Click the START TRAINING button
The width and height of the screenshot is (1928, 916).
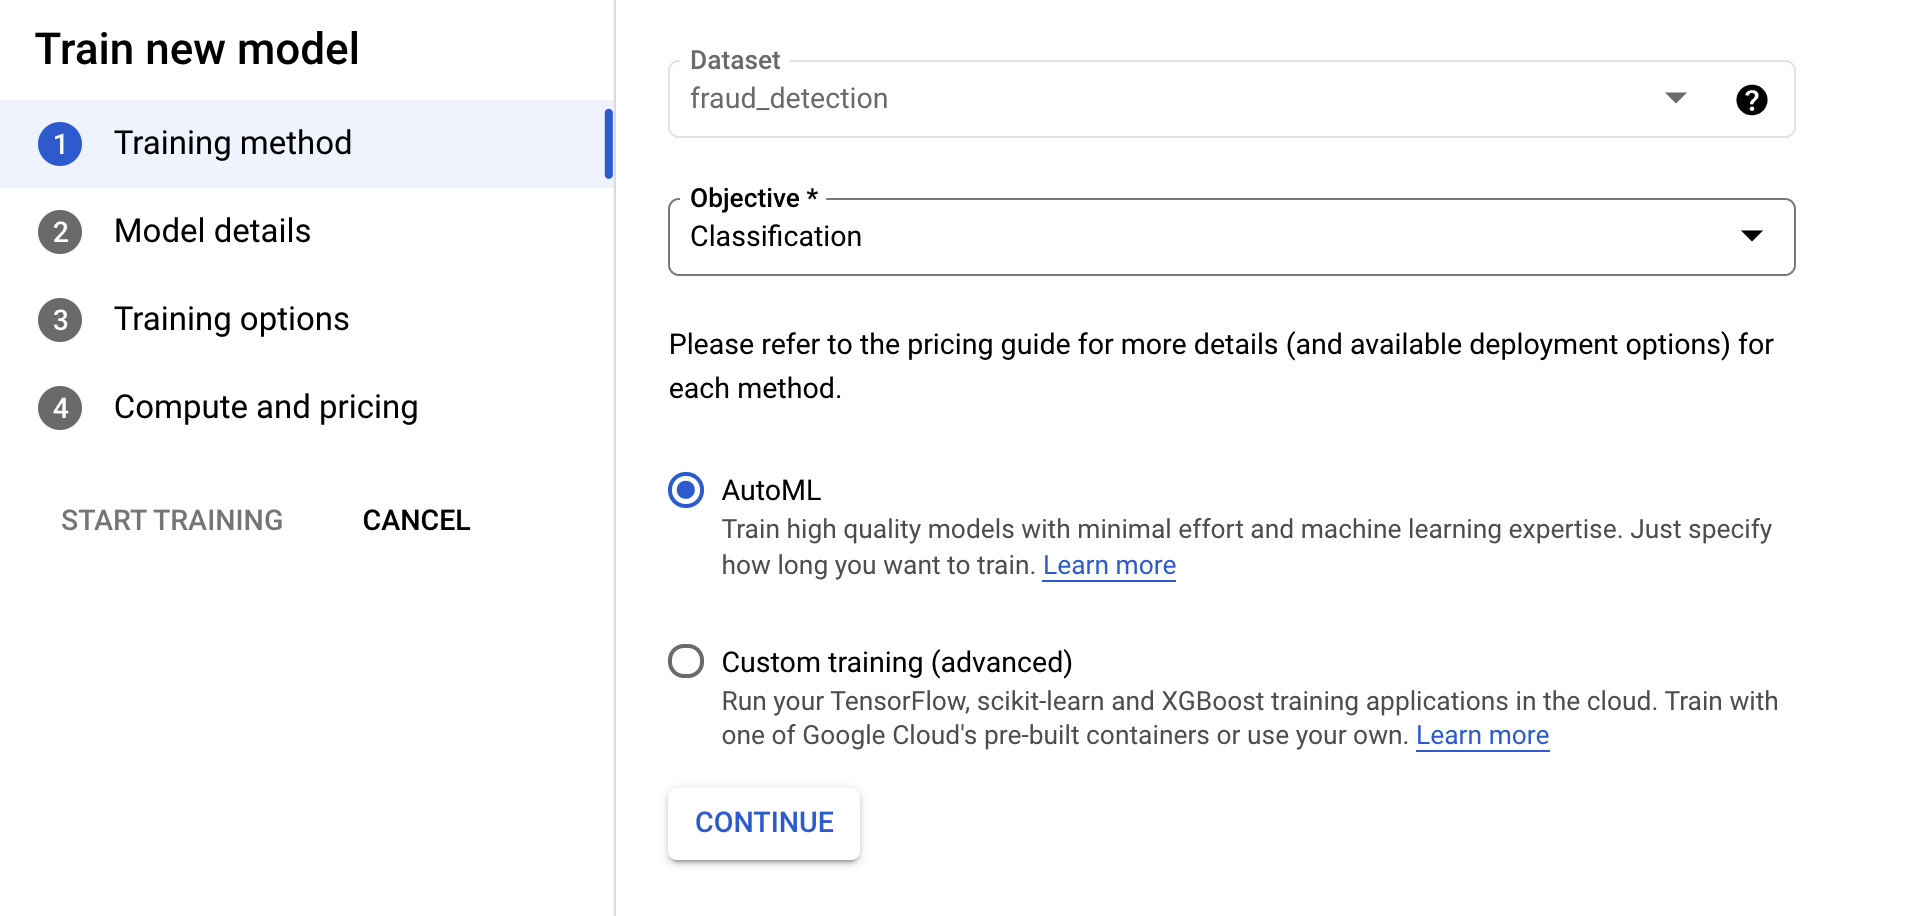pos(172,520)
